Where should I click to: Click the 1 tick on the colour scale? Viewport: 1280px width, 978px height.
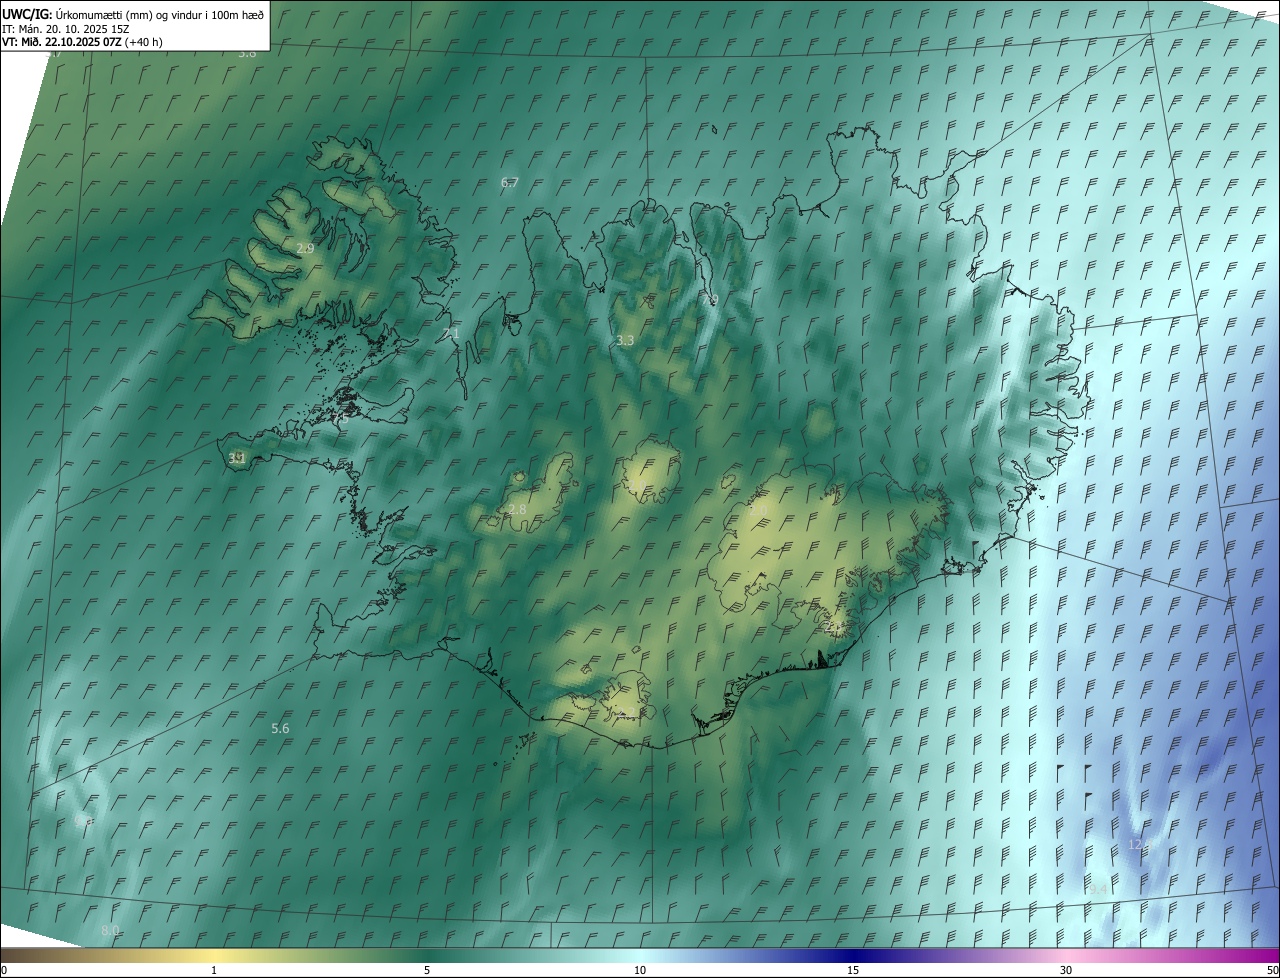214,971
